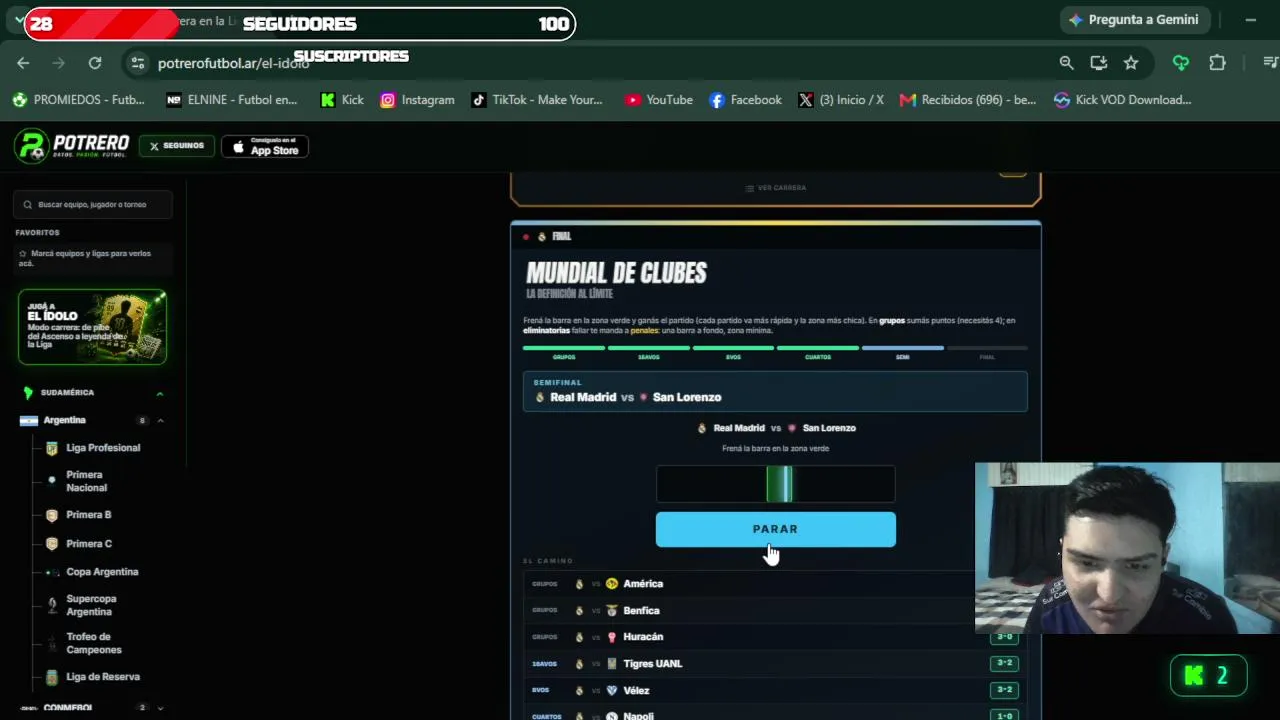Click the Cuartos progress stage
The width and height of the screenshot is (1280, 720).
pyautogui.click(x=818, y=352)
